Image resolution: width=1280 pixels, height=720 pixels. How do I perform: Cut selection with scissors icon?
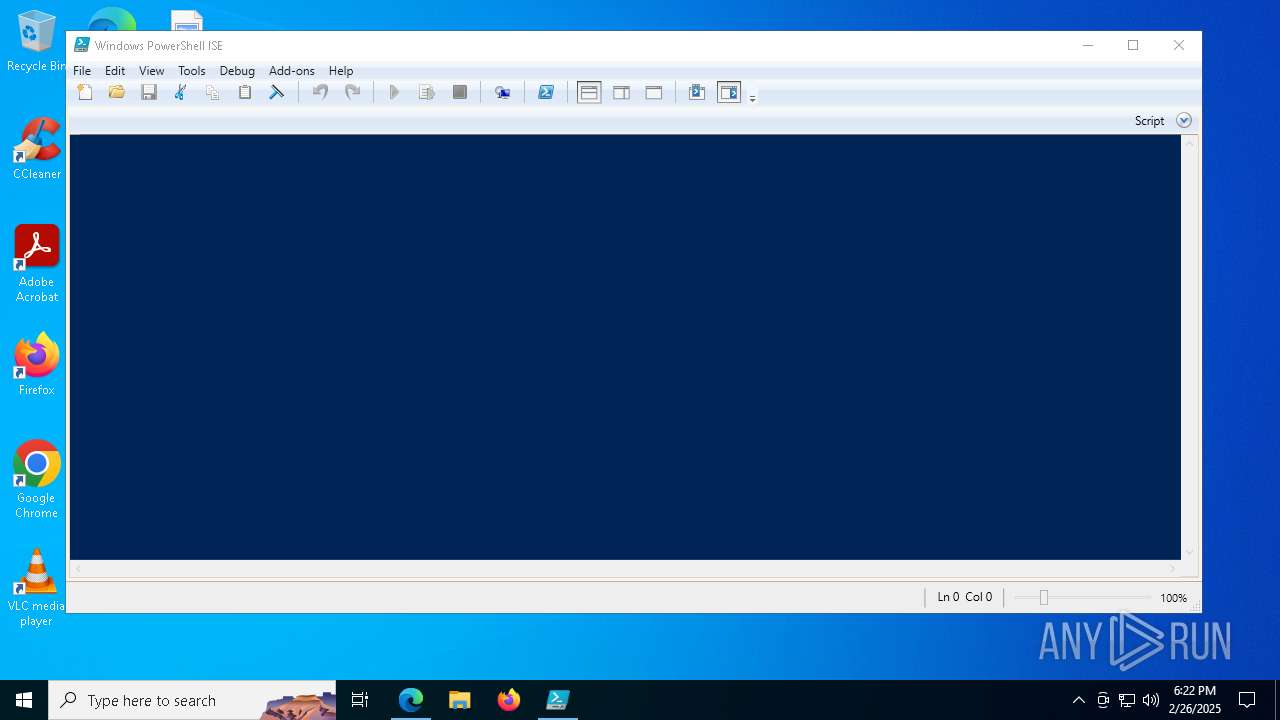coord(181,92)
